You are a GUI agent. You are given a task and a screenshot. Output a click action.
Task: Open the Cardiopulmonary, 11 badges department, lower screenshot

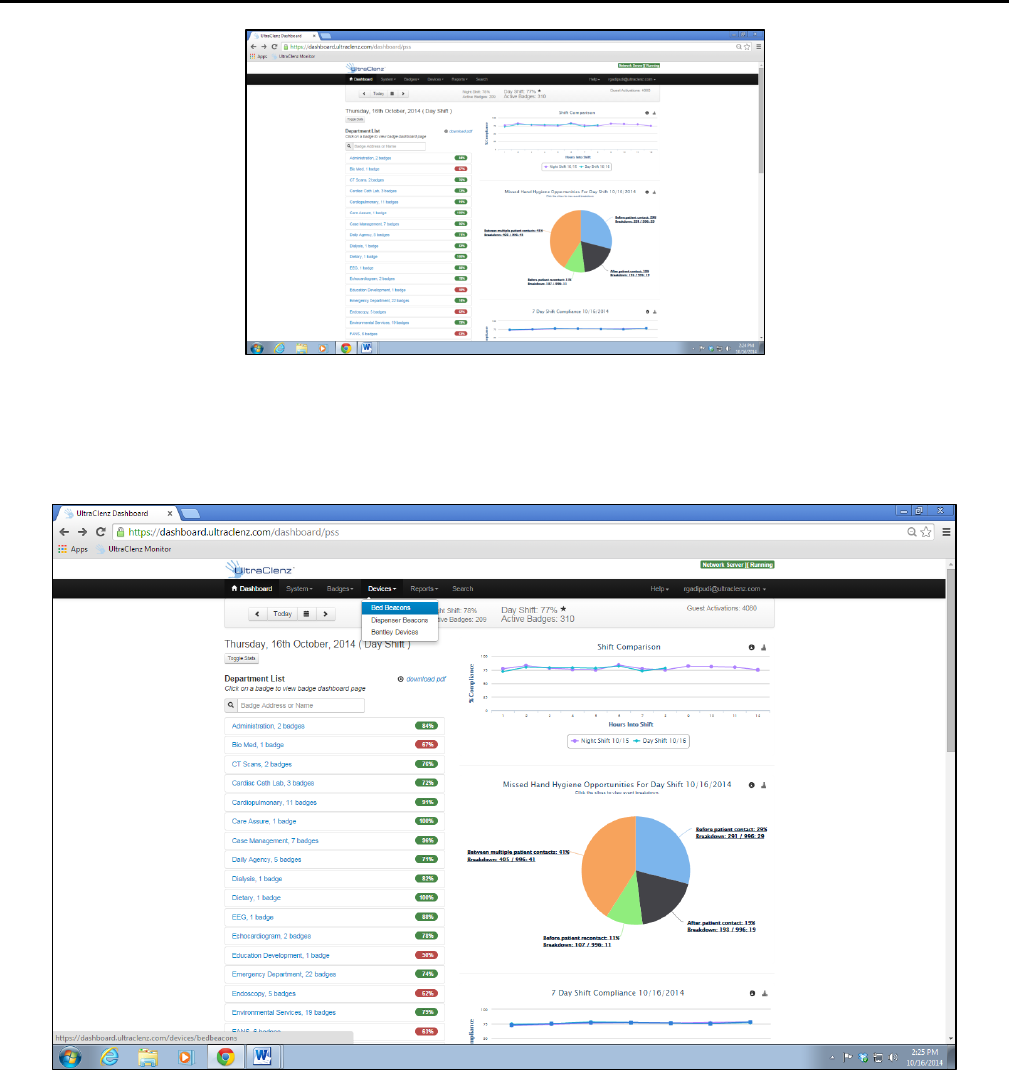334,802
